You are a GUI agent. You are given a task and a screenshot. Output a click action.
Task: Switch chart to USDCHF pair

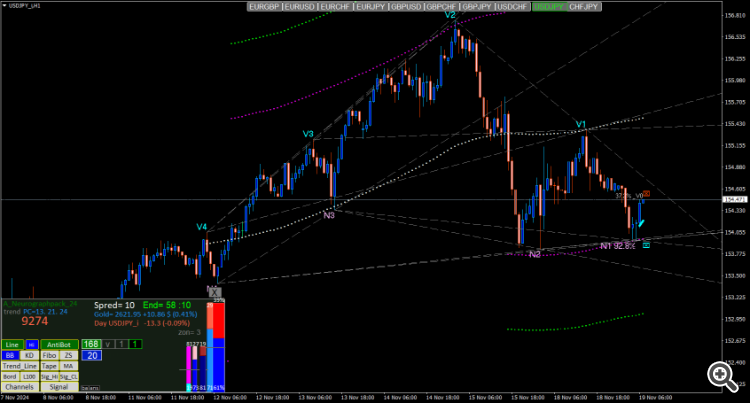[x=512, y=7]
